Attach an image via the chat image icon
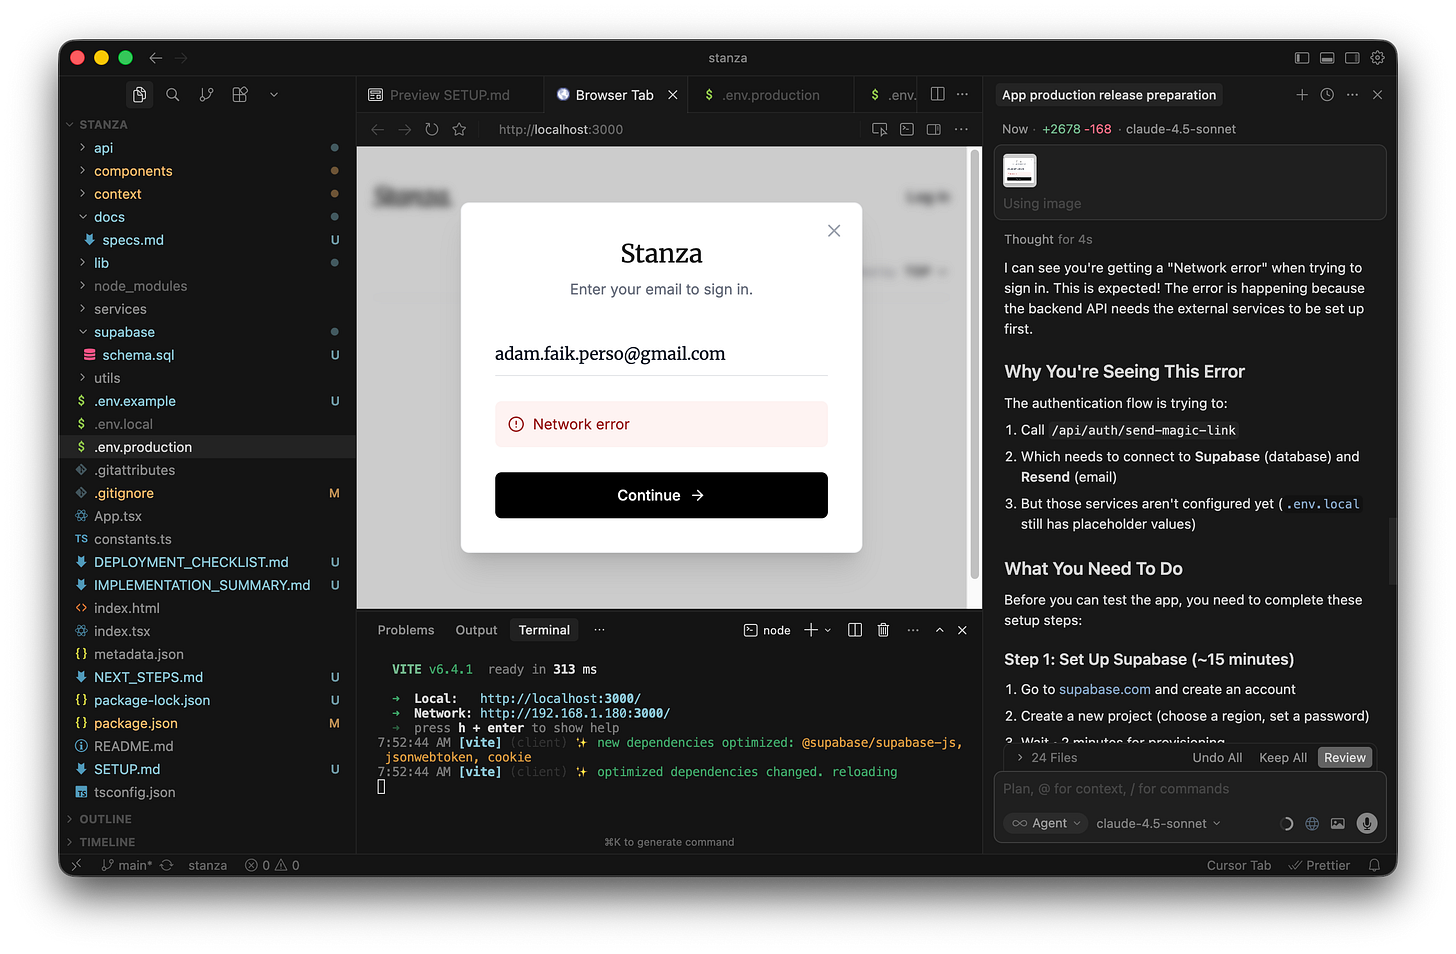This screenshot has width=1456, height=954. click(x=1339, y=823)
